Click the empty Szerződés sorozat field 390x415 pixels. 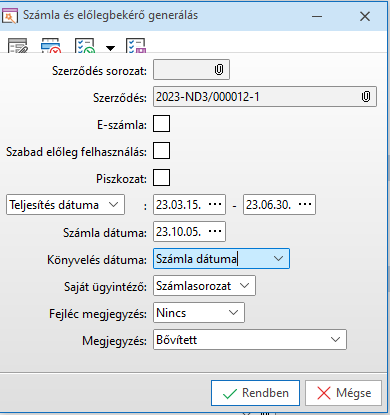point(191,70)
